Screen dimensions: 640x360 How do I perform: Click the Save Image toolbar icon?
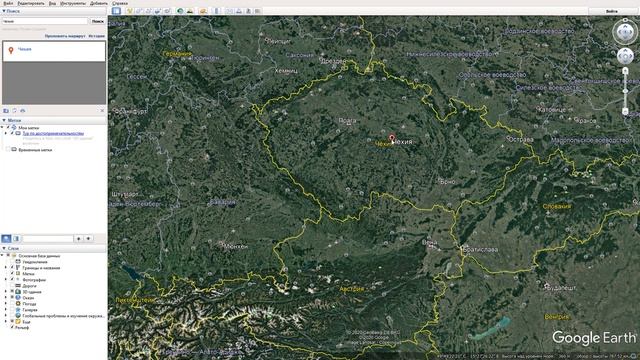[x=248, y=11]
